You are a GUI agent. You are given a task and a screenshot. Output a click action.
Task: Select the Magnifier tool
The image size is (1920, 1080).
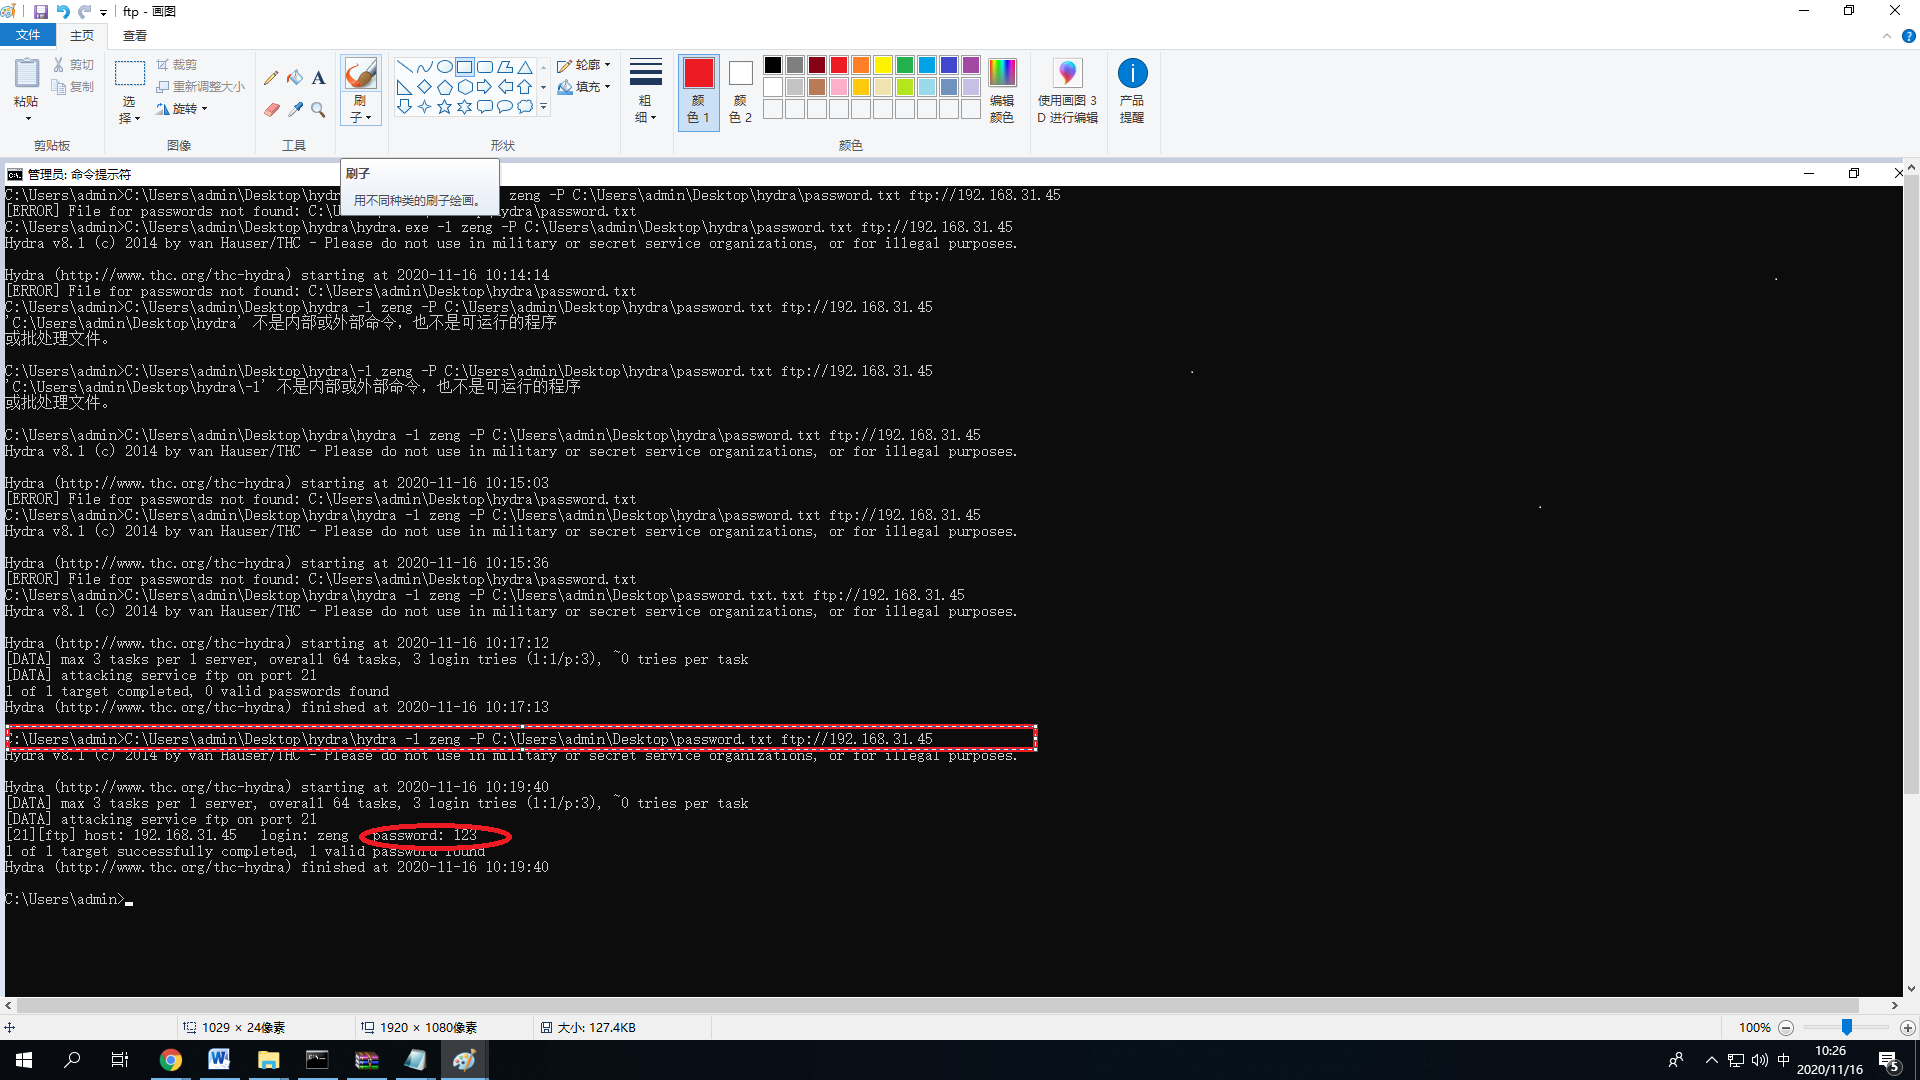coord(318,109)
